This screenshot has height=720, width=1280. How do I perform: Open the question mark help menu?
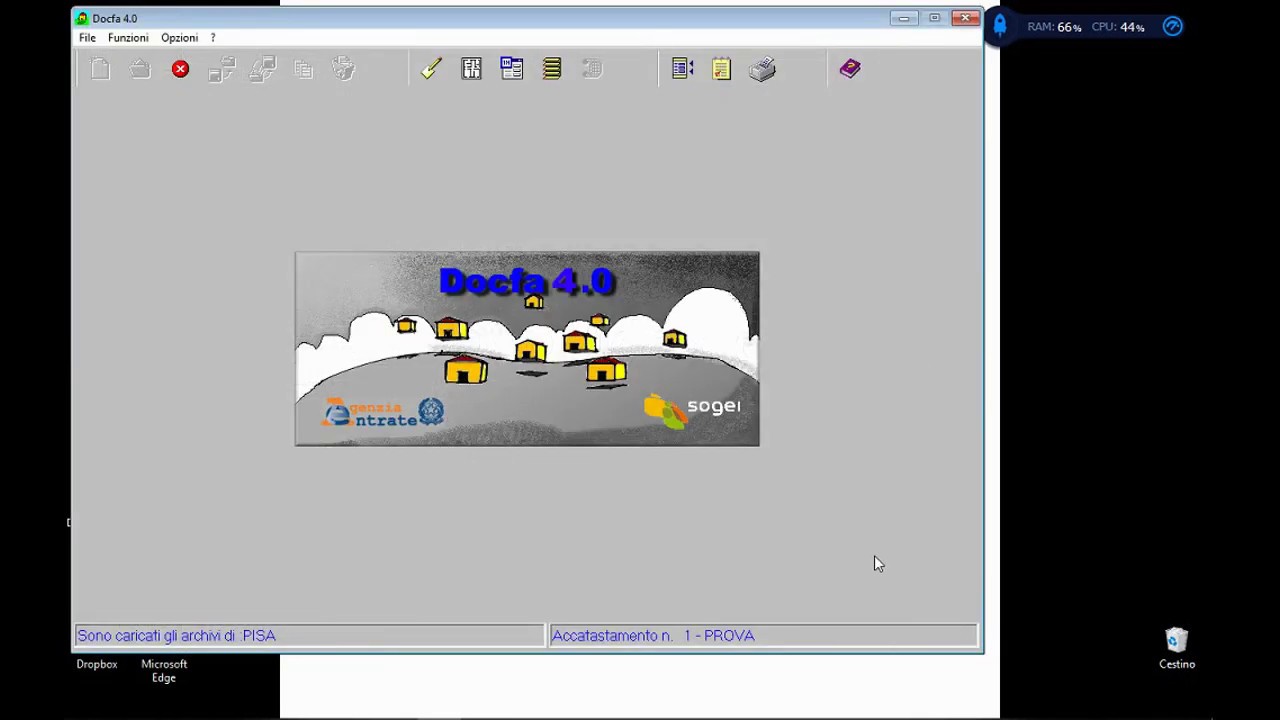tap(213, 38)
